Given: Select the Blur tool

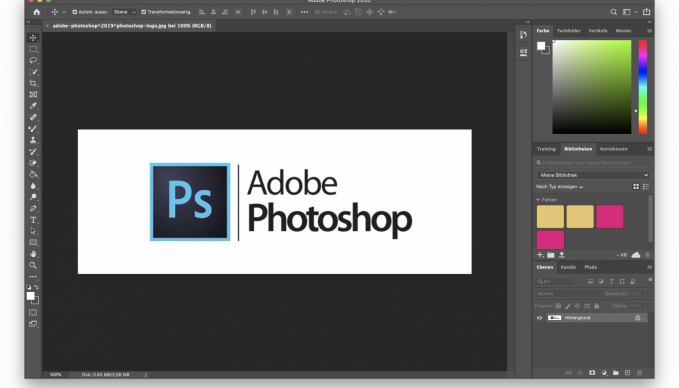Looking at the screenshot, I should pyautogui.click(x=33, y=186).
